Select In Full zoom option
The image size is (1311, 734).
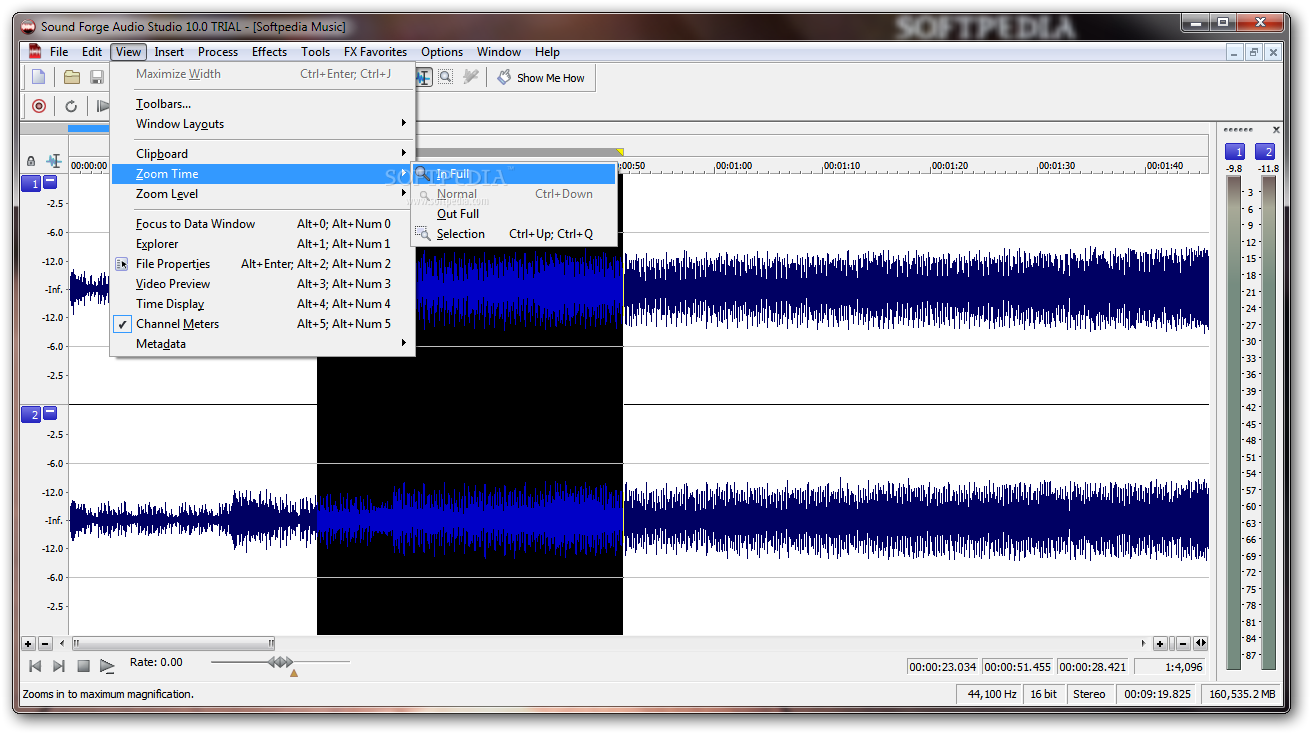pos(514,174)
